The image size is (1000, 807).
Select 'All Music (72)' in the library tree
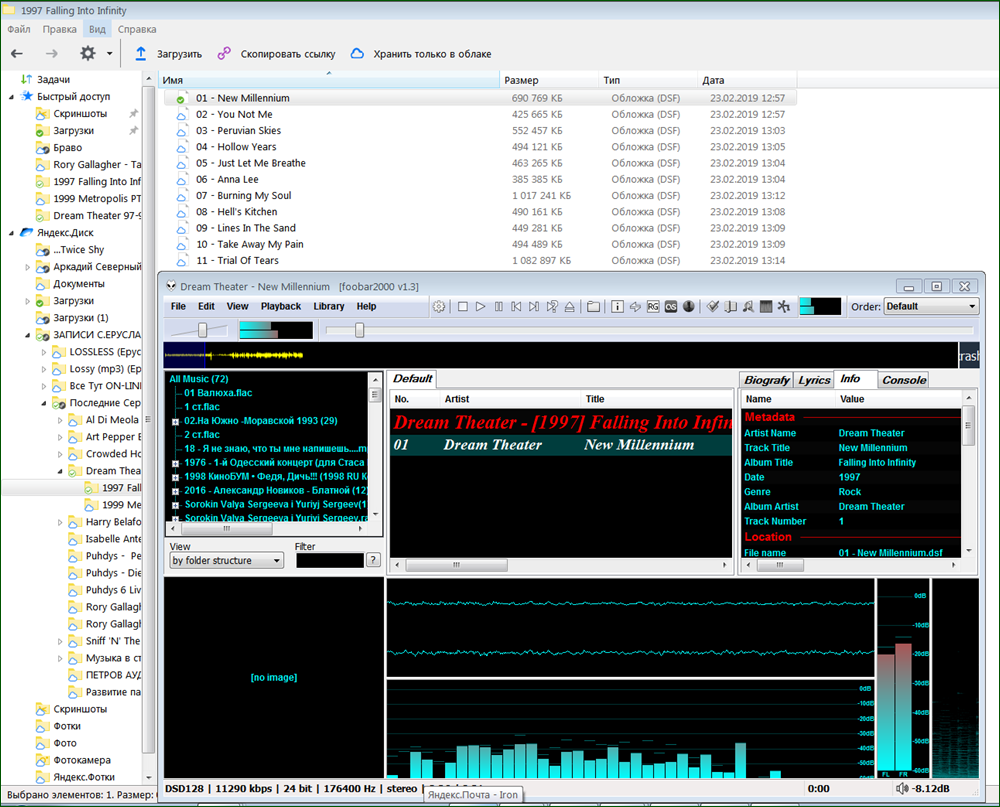click(x=198, y=379)
